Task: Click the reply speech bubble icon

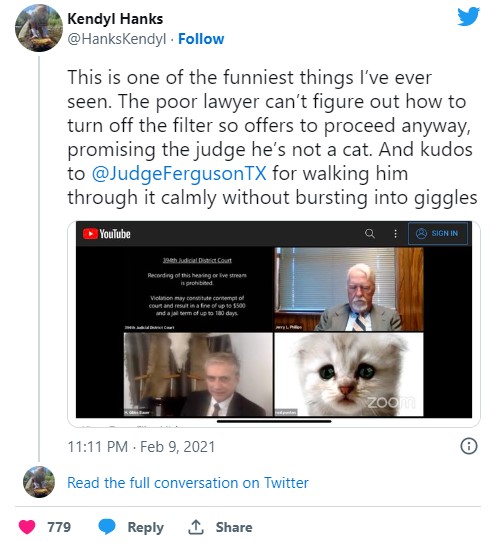Action: (x=107, y=527)
